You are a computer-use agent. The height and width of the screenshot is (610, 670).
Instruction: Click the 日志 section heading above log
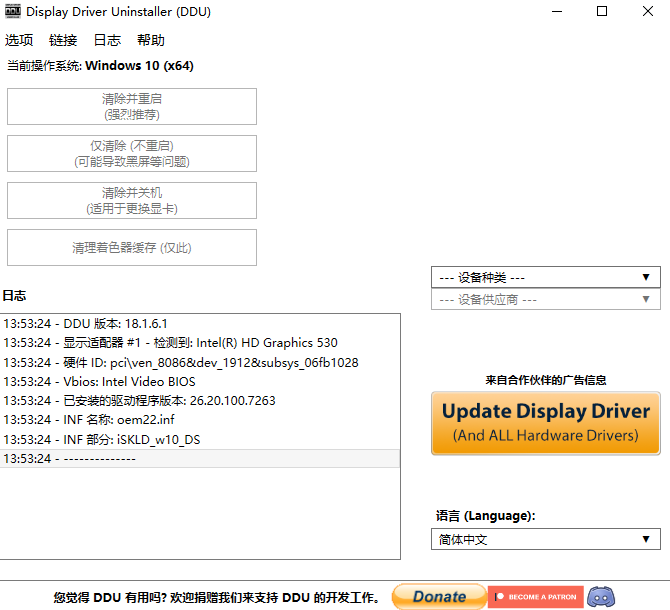pos(14,296)
